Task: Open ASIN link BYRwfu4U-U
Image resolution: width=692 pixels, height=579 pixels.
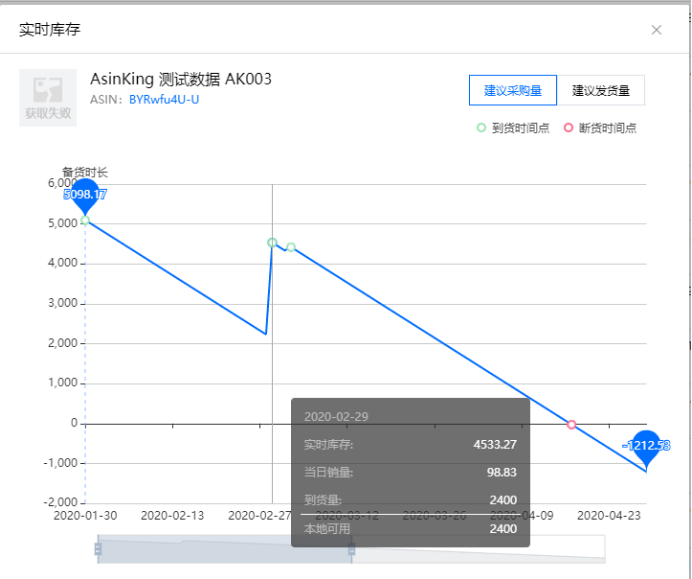Action: (164, 100)
